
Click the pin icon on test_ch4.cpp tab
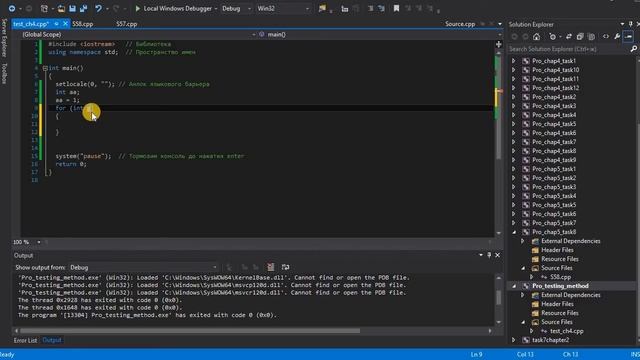pyautogui.click(x=56, y=24)
